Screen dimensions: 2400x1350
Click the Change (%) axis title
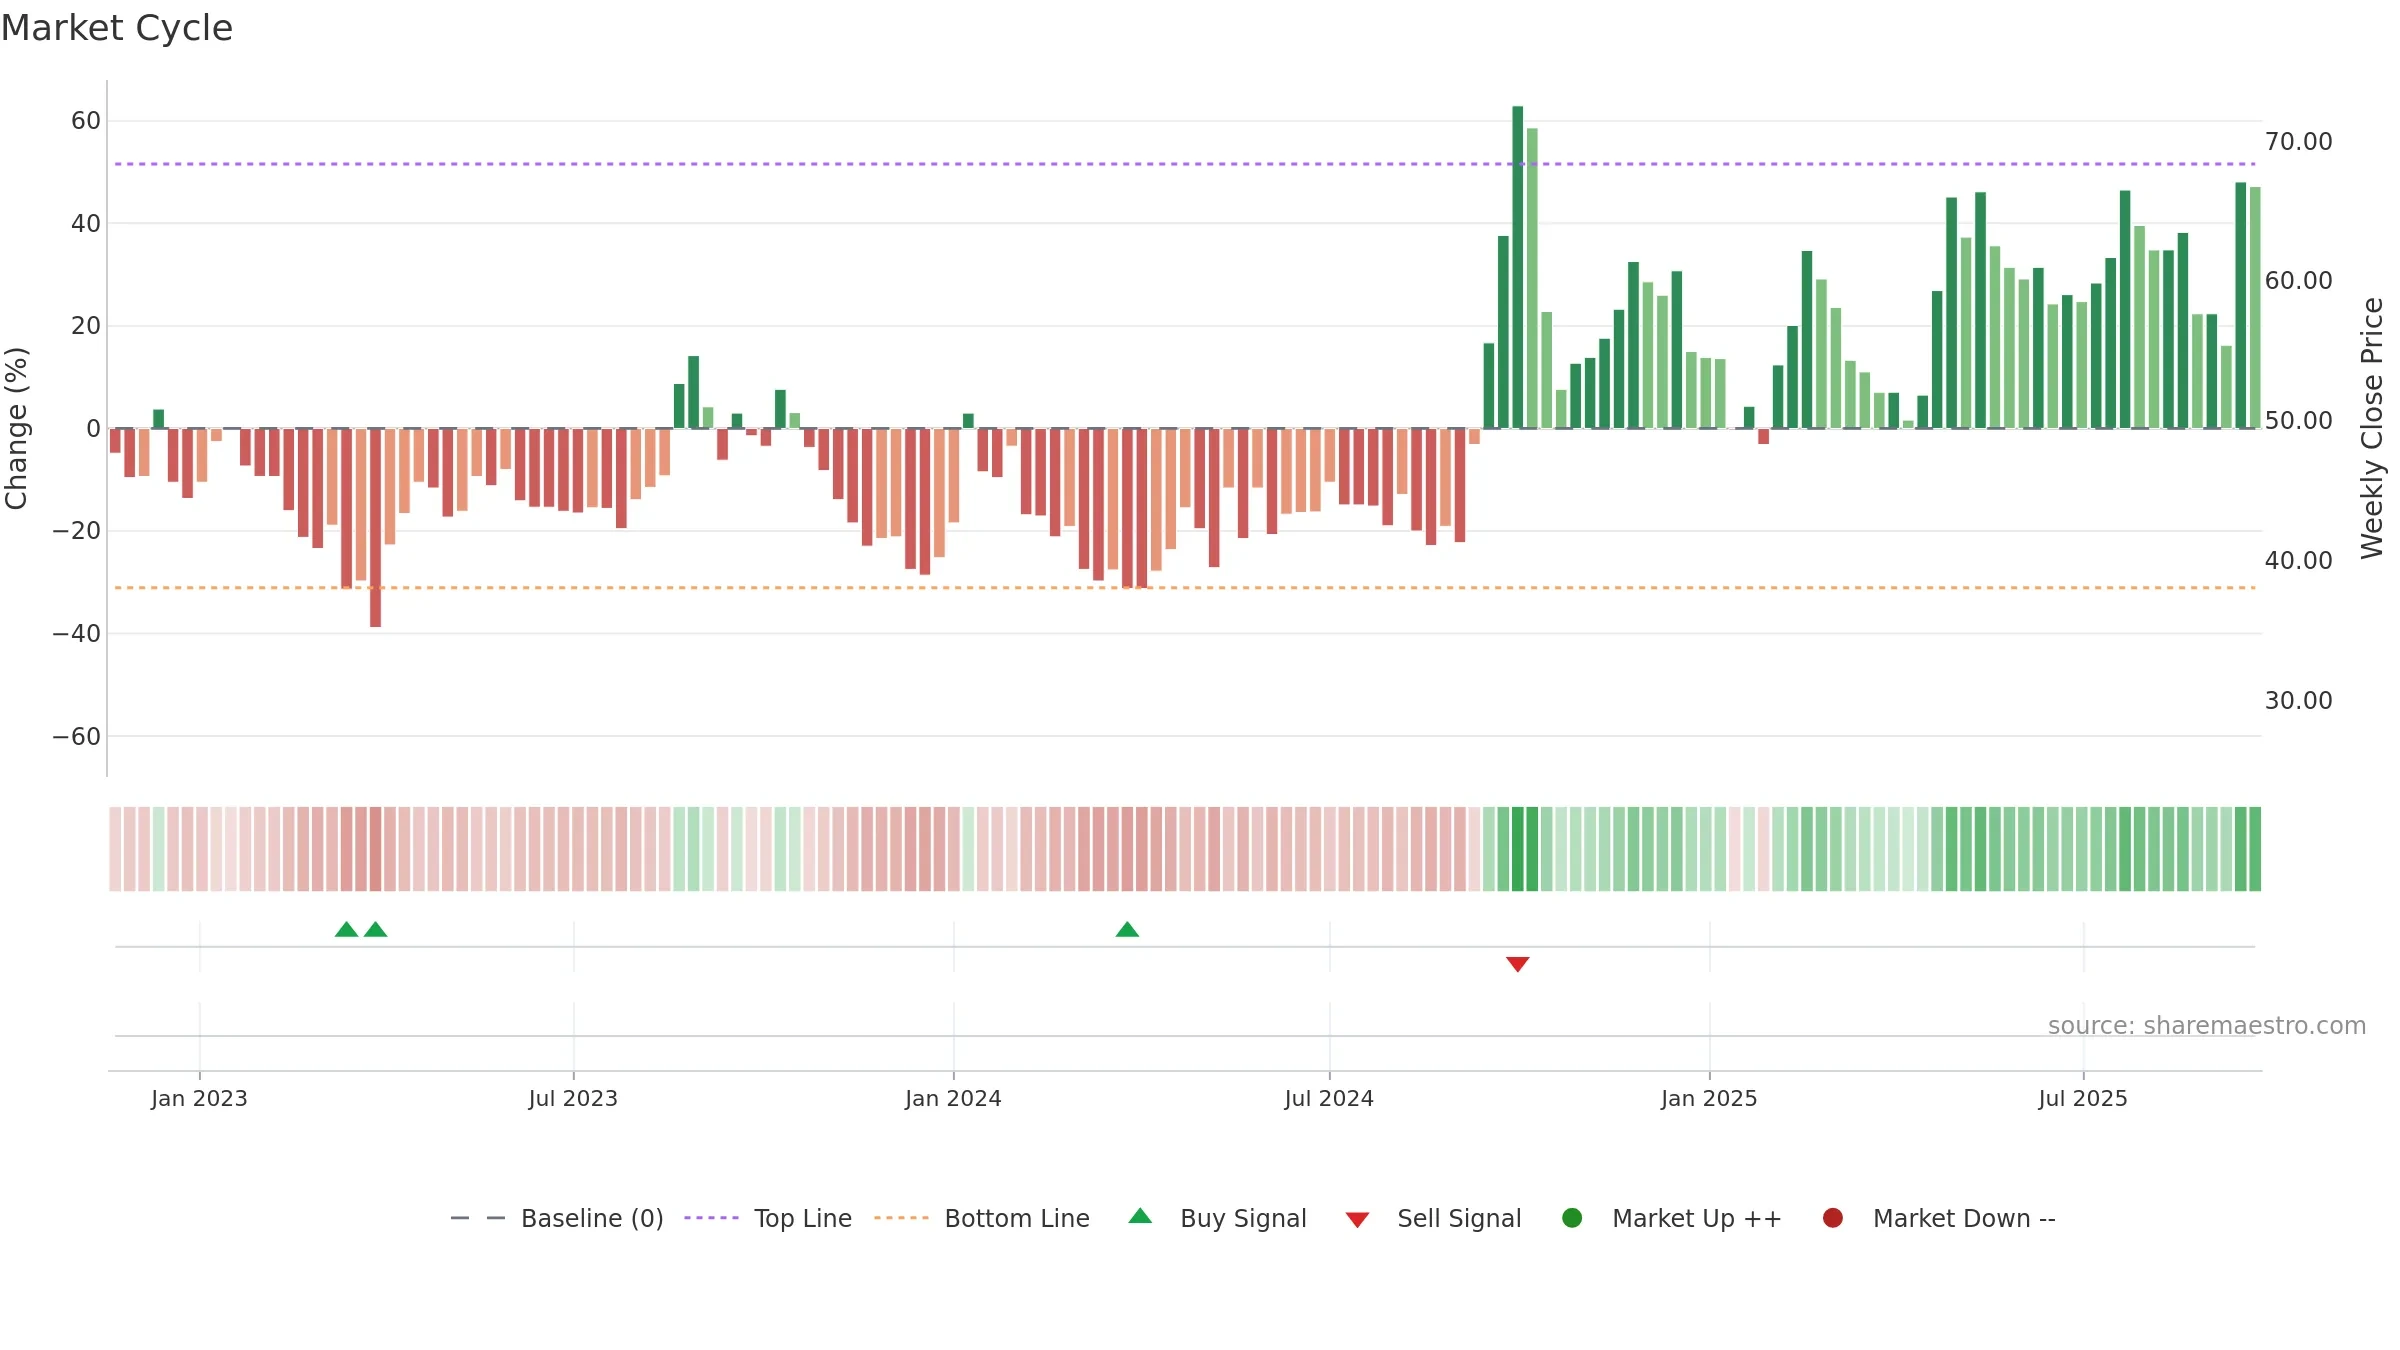coord(16,428)
